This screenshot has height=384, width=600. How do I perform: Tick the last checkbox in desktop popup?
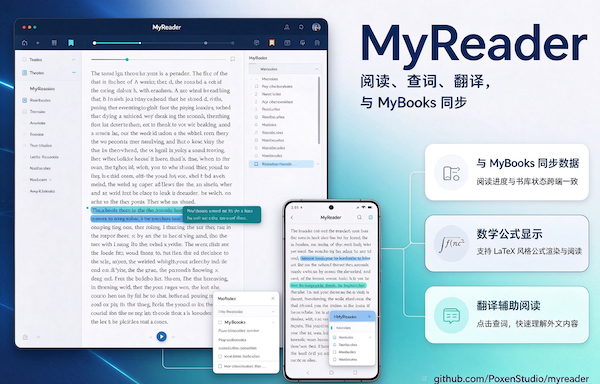220,366
